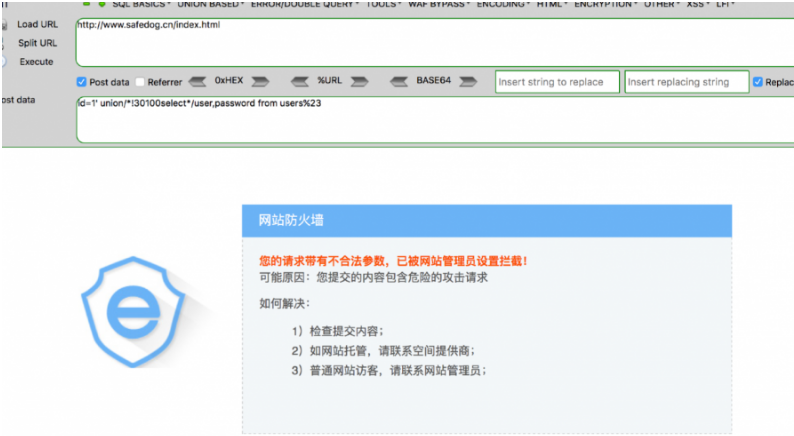This screenshot has width=794, height=436.
Task: Click the blue shield 'e' logo
Action: [133, 311]
